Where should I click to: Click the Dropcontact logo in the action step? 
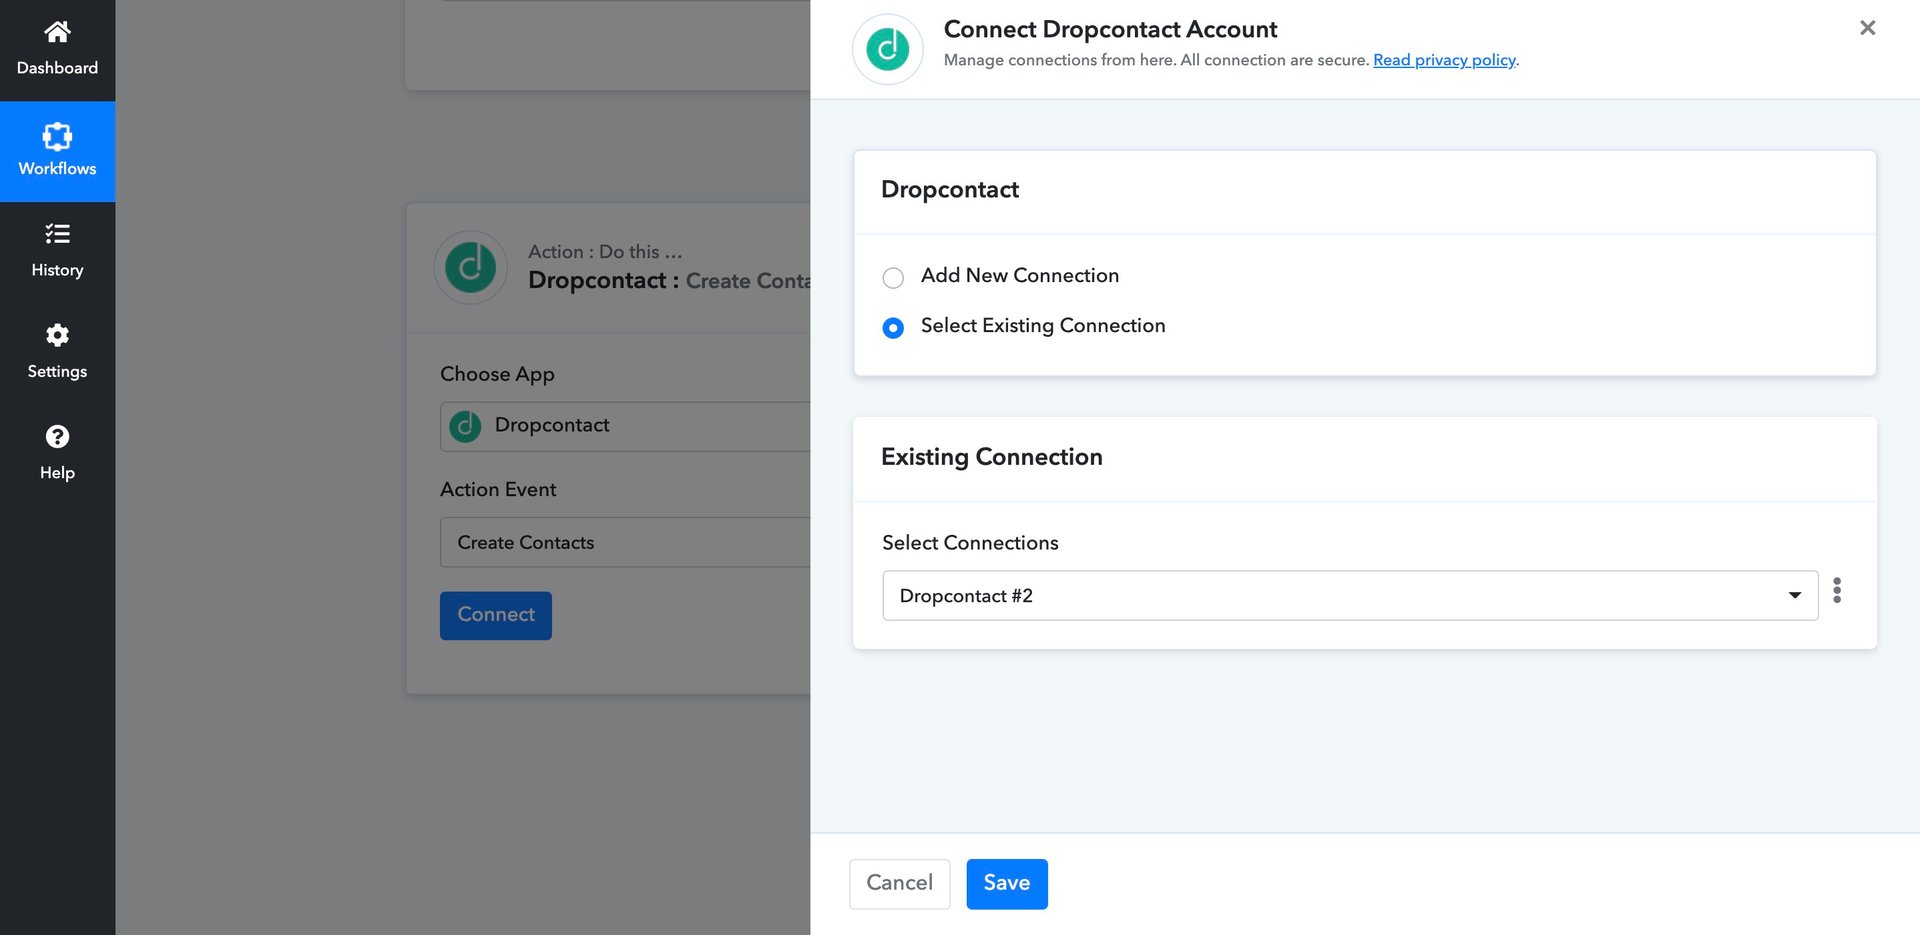pos(470,267)
